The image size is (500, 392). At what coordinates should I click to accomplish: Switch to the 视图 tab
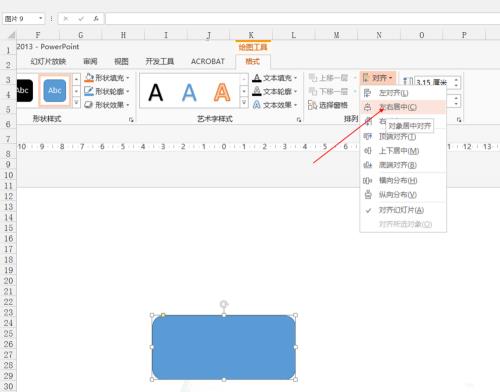coord(121,61)
